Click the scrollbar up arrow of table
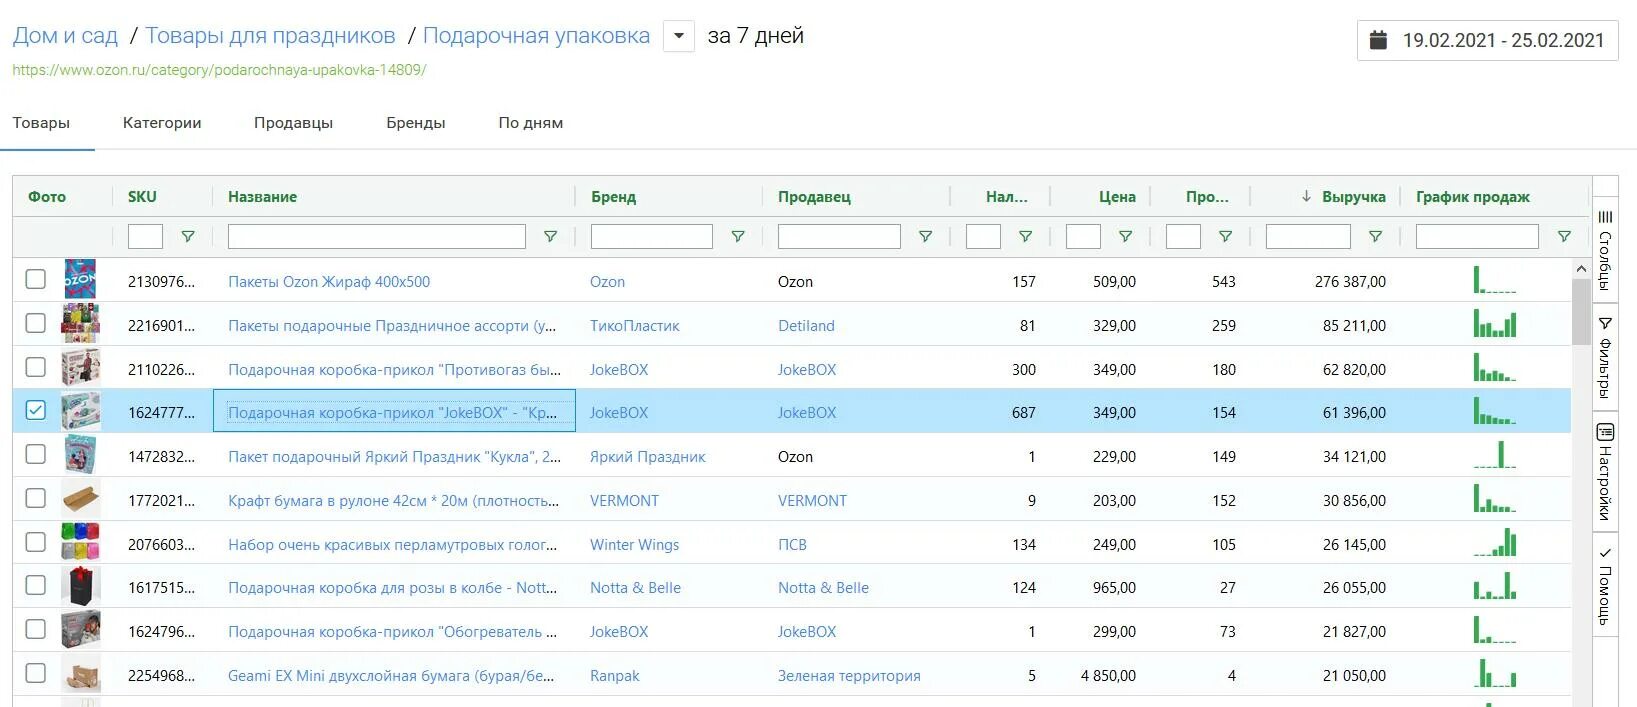Image resolution: width=1637 pixels, height=707 pixels. [1581, 269]
